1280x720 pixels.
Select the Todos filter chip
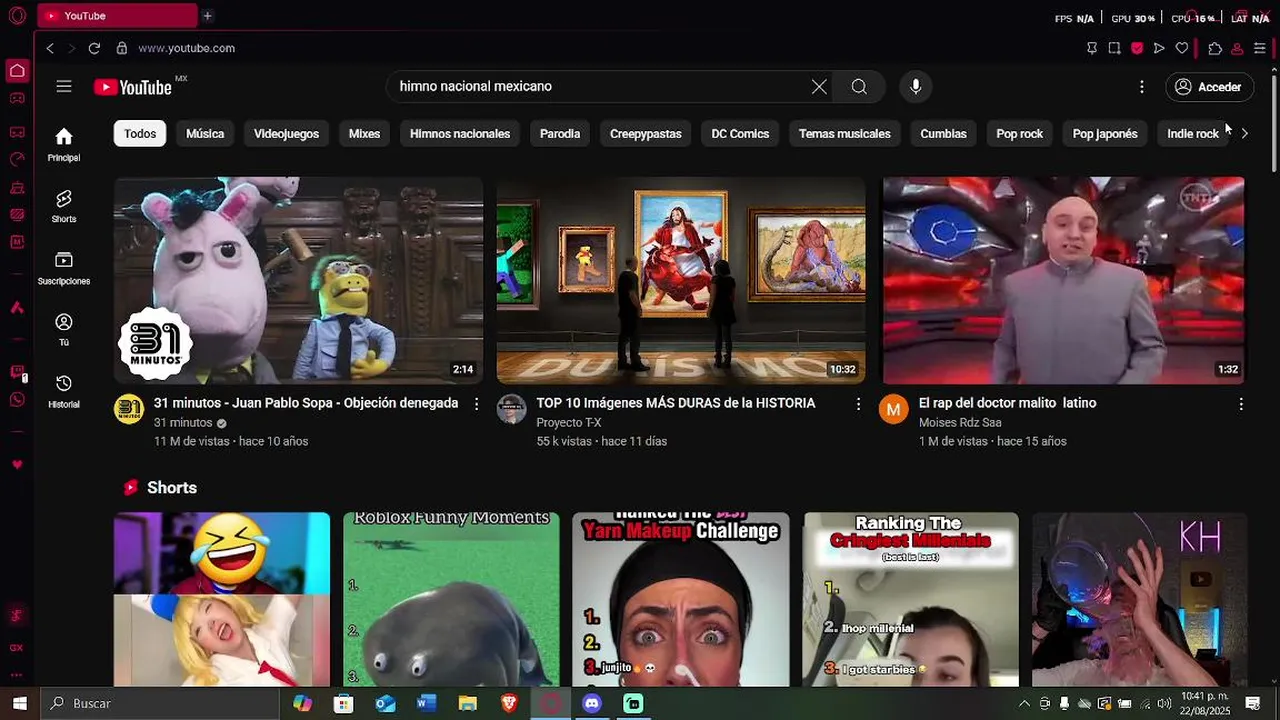point(140,134)
